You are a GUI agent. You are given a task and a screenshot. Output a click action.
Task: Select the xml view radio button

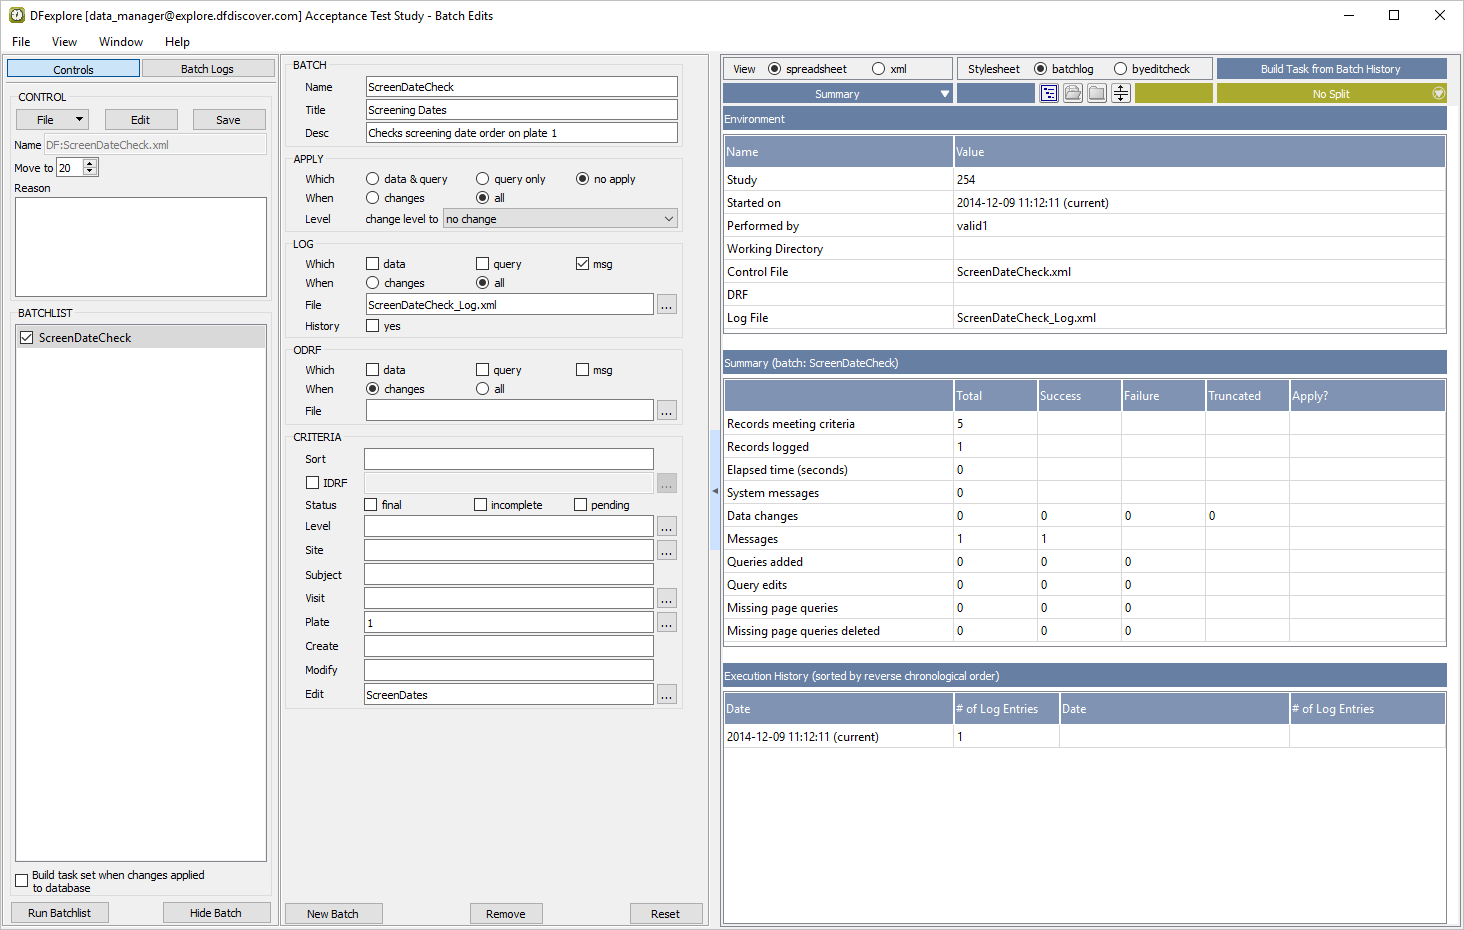878,69
